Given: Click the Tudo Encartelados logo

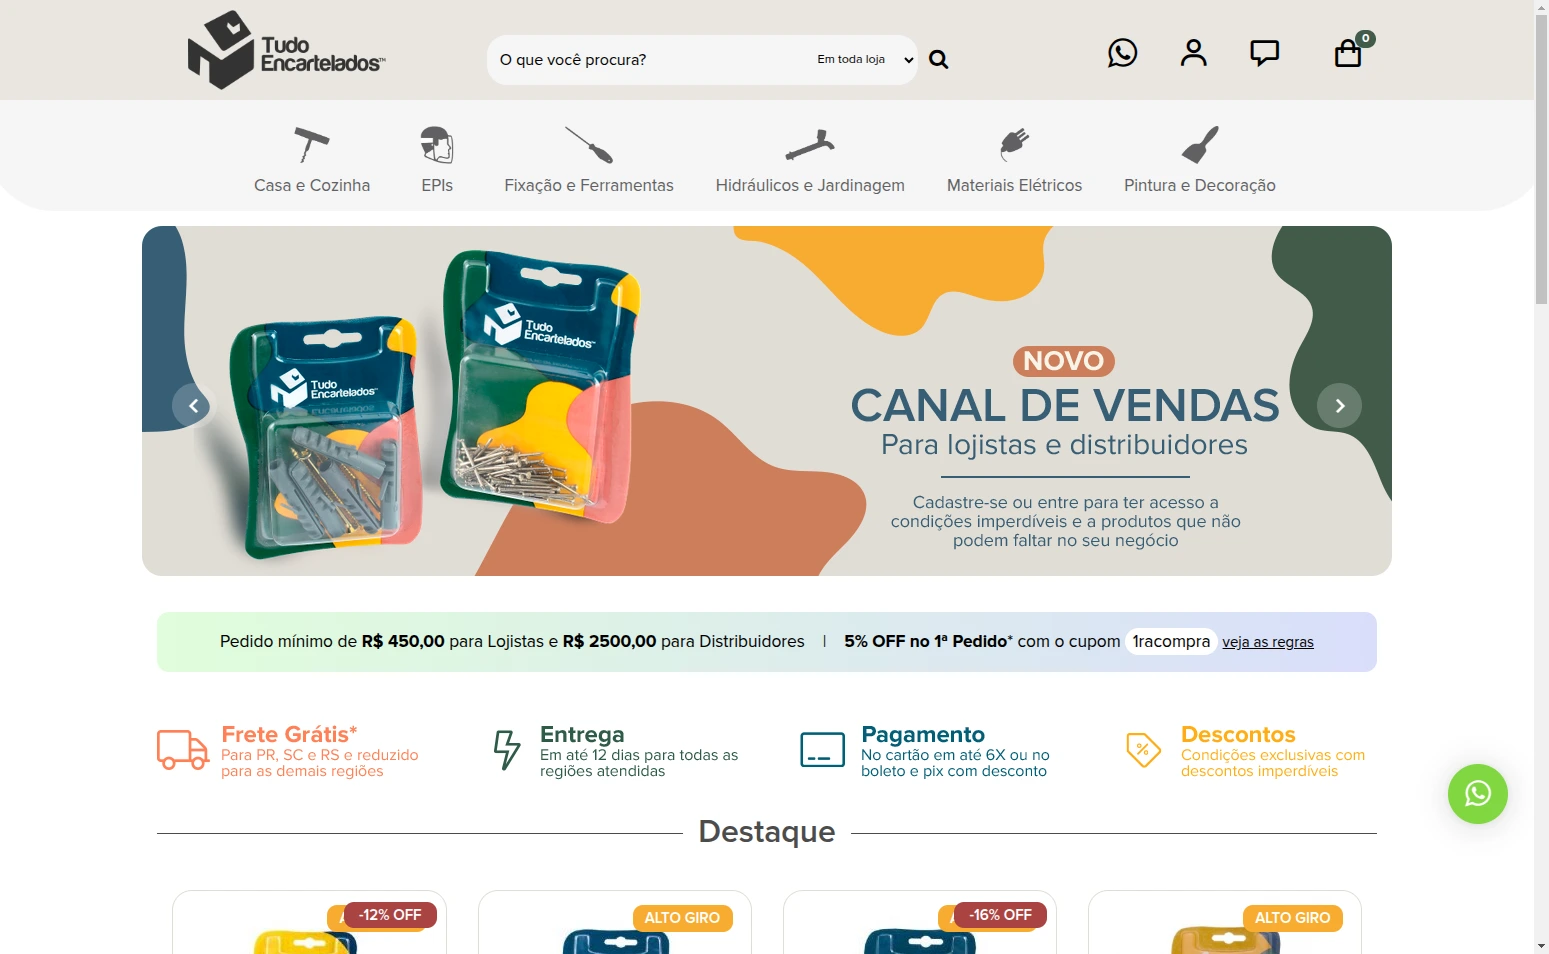Looking at the screenshot, I should pyautogui.click(x=287, y=50).
